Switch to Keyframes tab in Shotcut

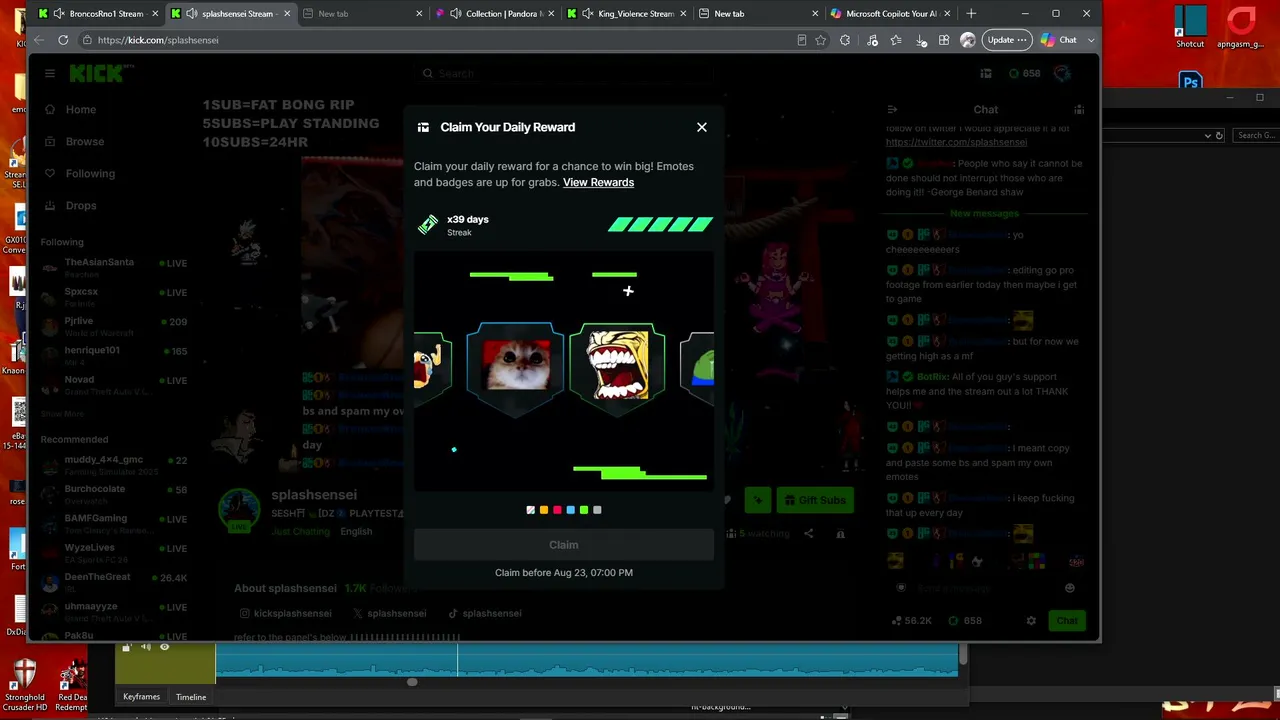point(141,697)
